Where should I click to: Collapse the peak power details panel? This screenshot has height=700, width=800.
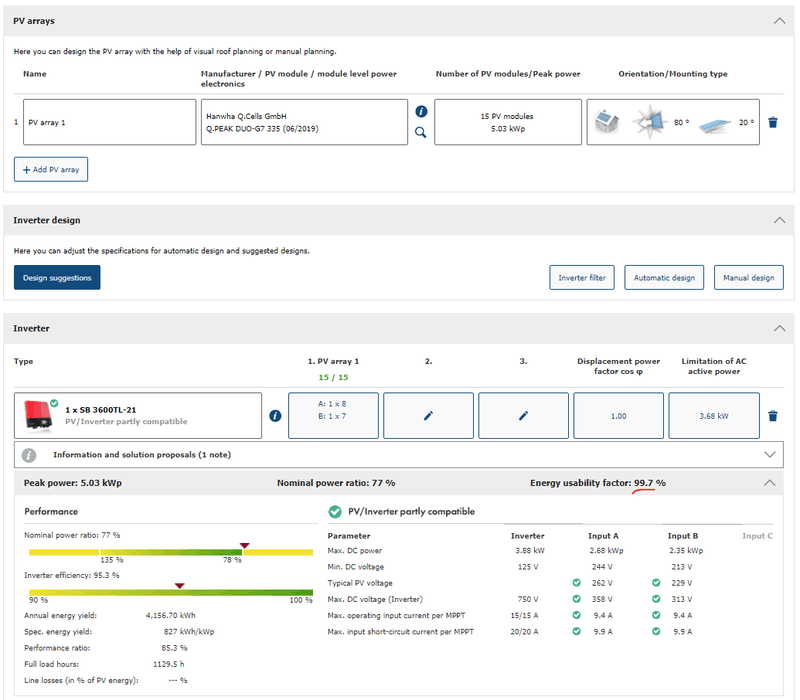coord(768,482)
